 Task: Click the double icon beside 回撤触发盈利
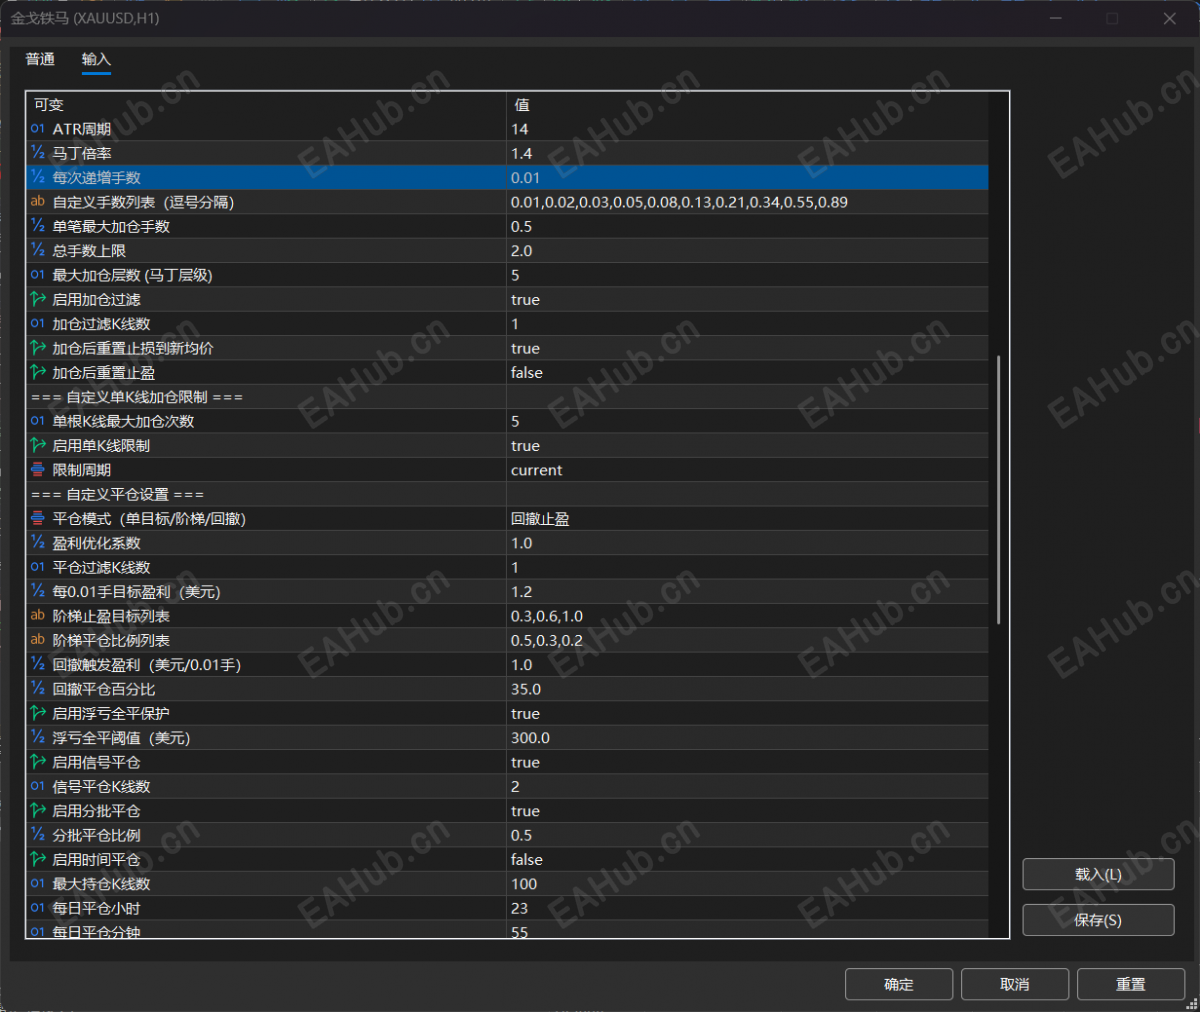(x=38, y=664)
